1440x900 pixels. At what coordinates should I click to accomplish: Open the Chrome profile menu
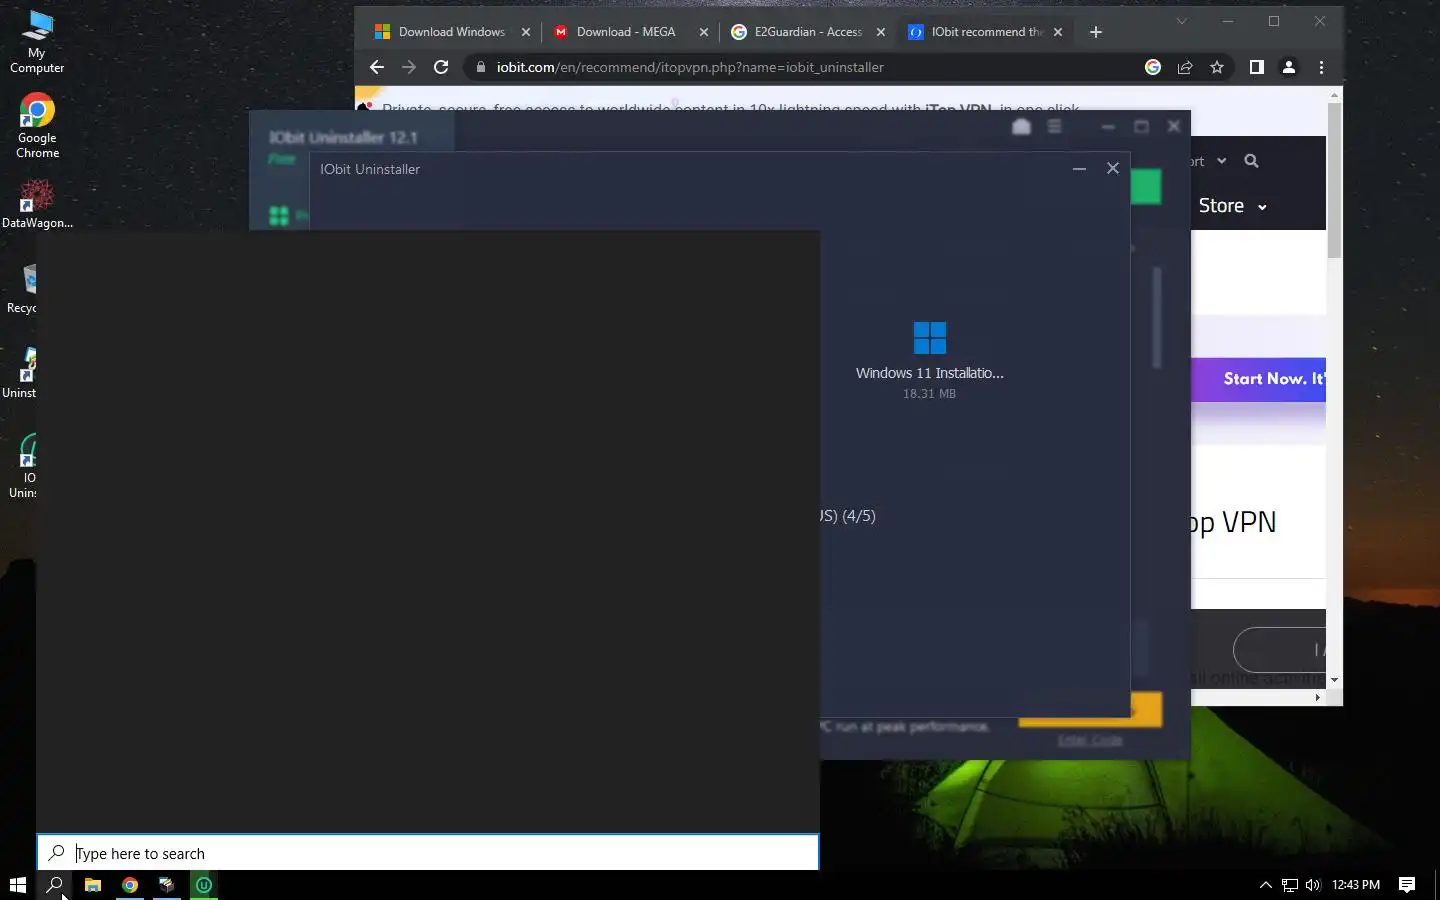1289,67
